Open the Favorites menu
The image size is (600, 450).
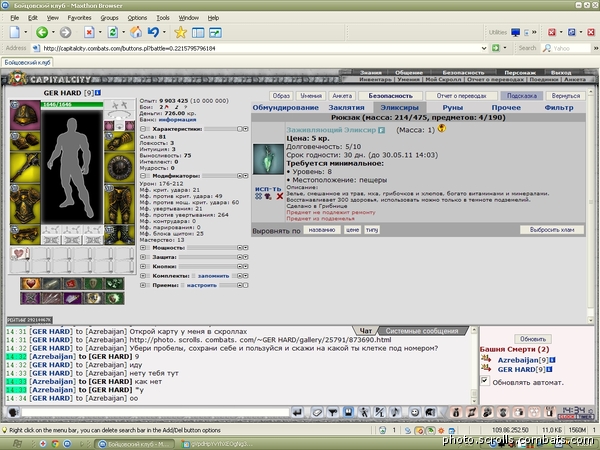click(79, 18)
